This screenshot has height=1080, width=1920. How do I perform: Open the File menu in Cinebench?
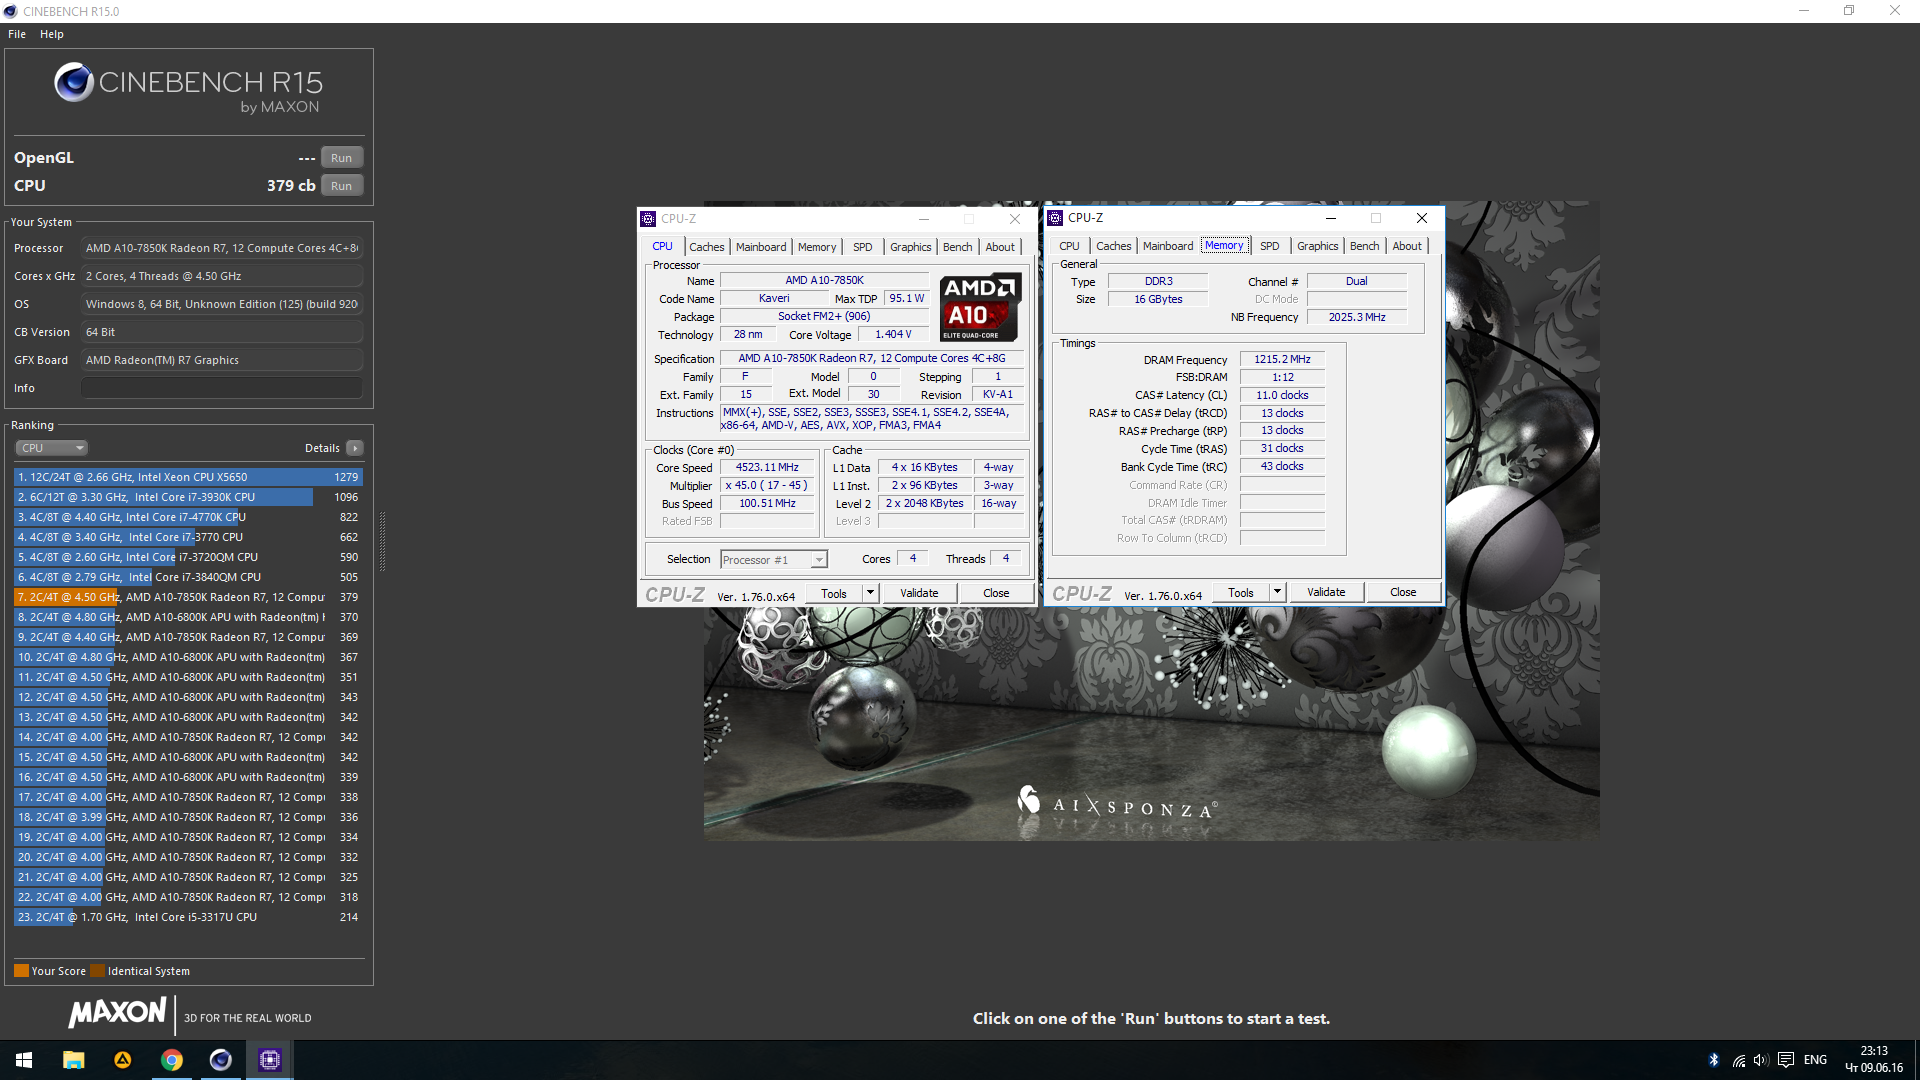pos(17,34)
